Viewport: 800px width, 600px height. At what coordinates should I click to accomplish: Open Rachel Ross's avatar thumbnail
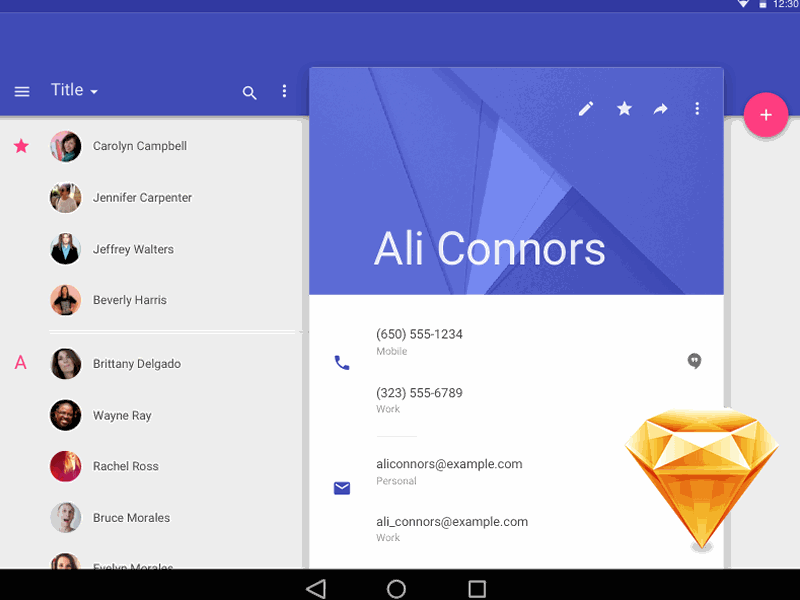(65, 466)
